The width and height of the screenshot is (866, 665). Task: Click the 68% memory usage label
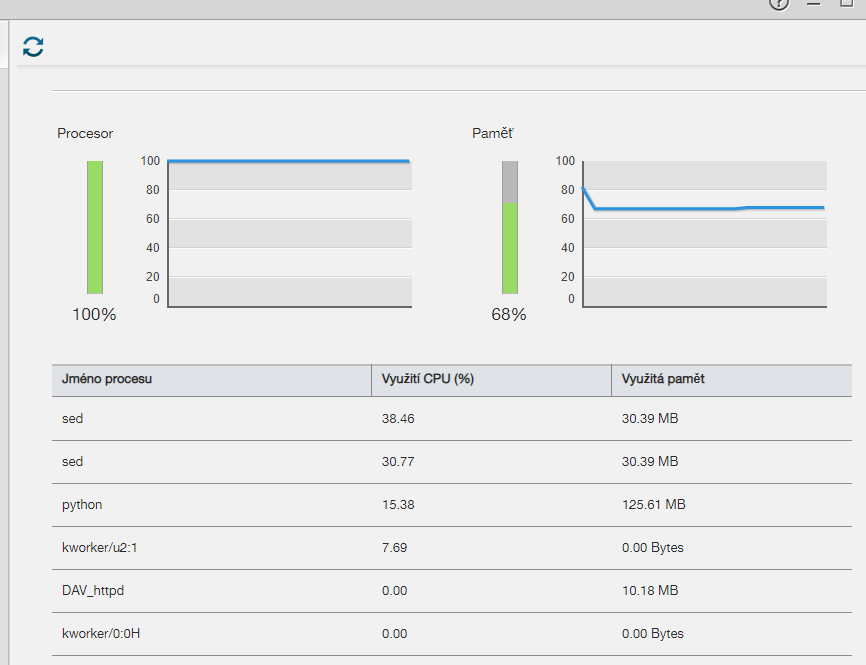pyautogui.click(x=509, y=315)
